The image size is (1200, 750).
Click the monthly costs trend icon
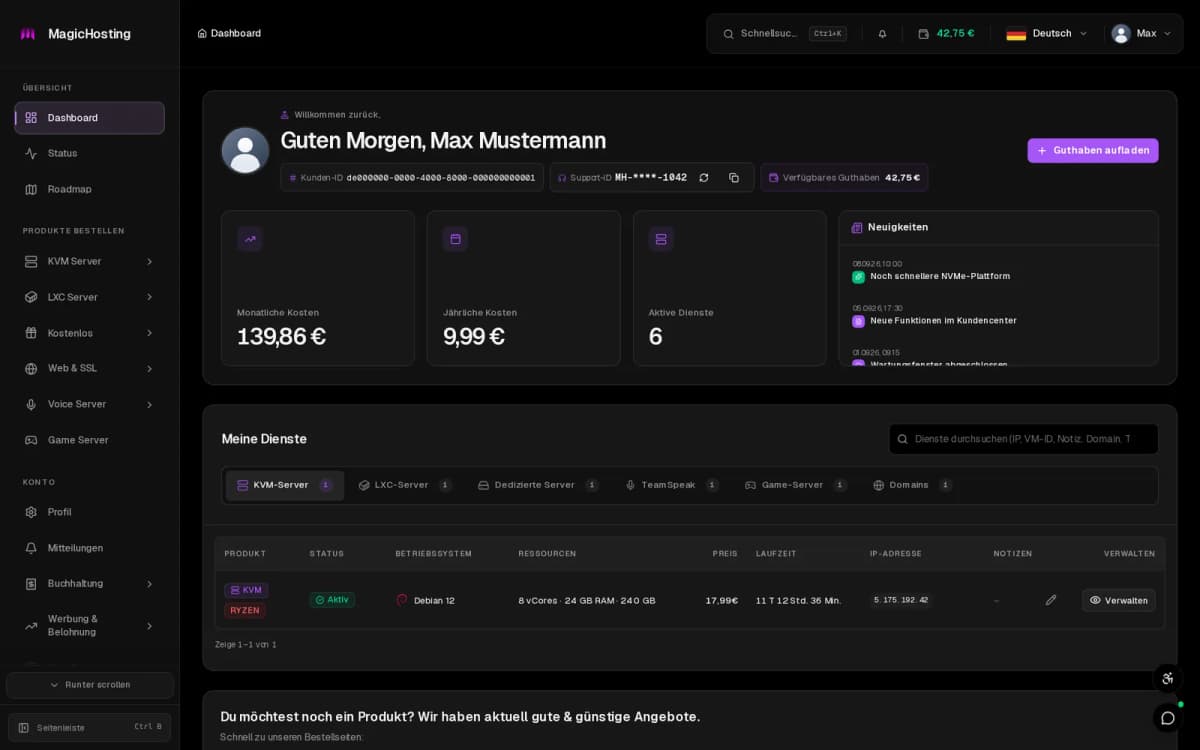[250, 239]
